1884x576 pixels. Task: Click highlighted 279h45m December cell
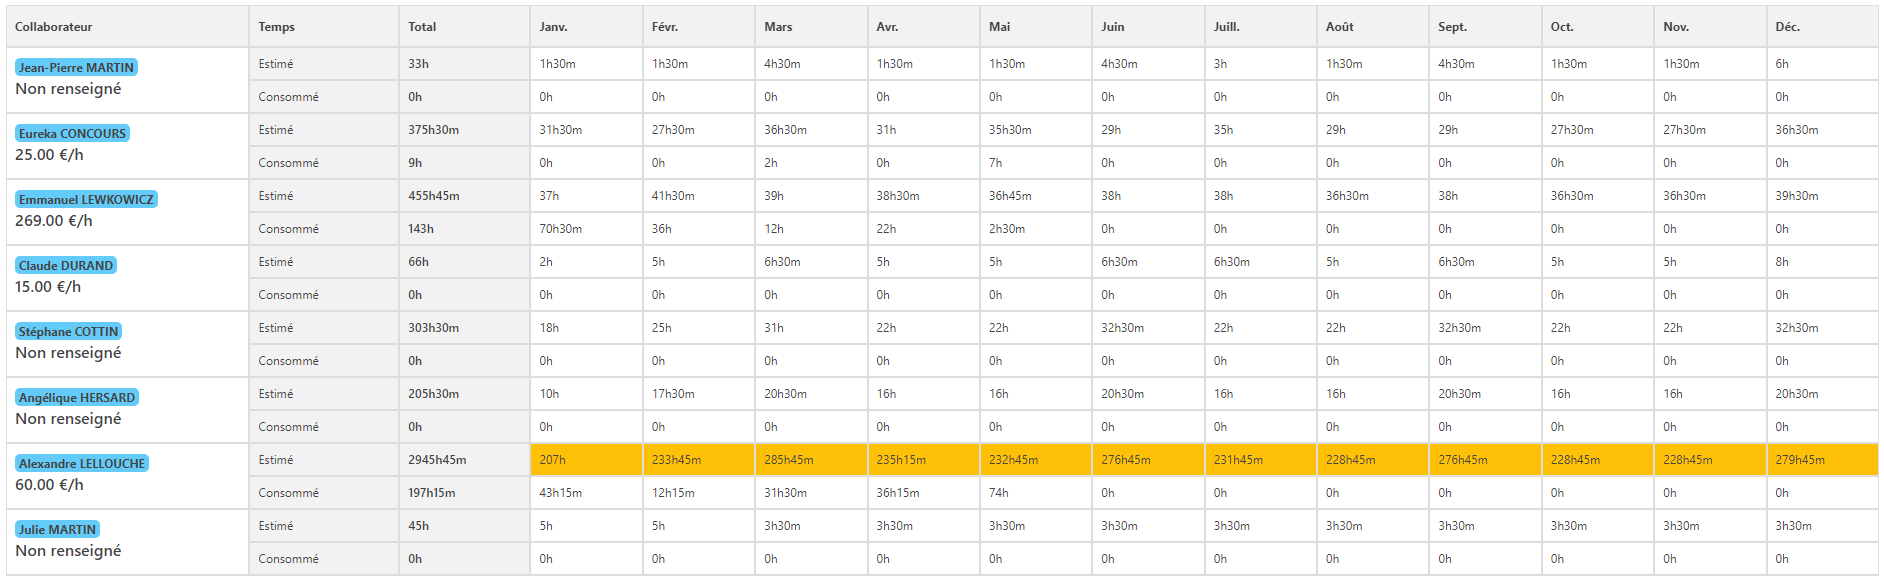1822,460
